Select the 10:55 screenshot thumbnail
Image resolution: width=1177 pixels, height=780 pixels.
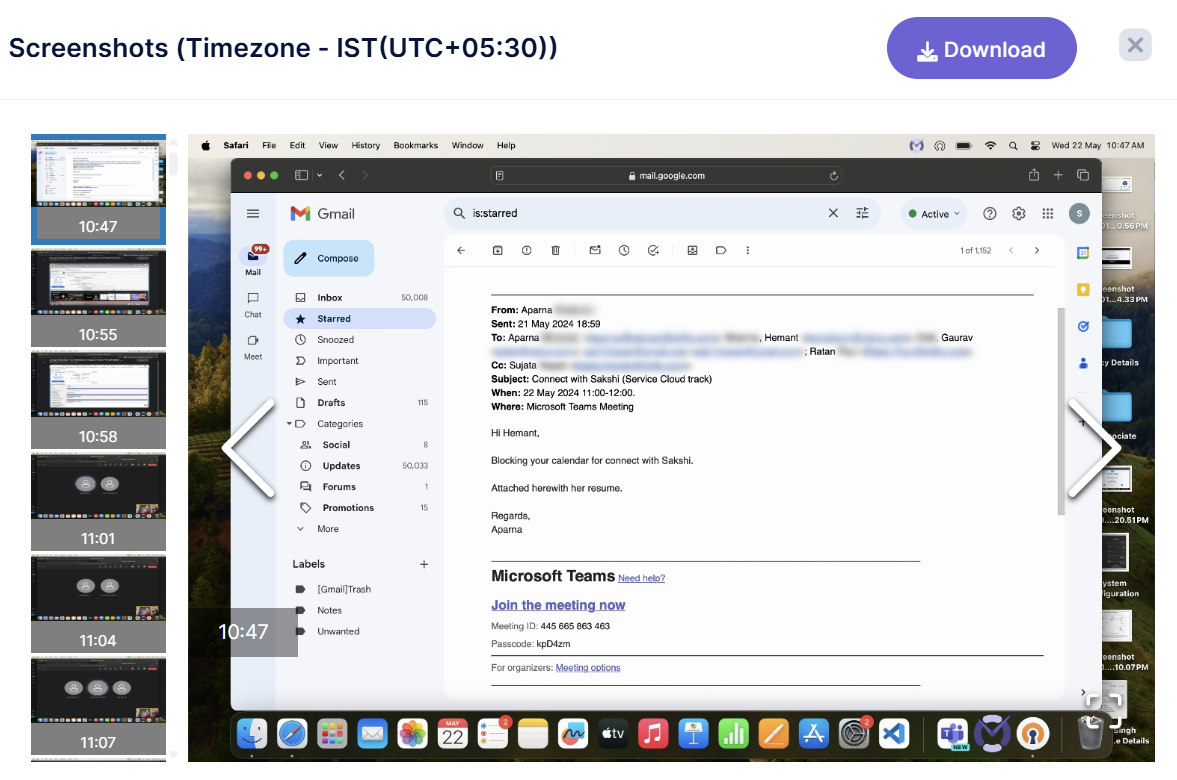[x=98, y=298]
